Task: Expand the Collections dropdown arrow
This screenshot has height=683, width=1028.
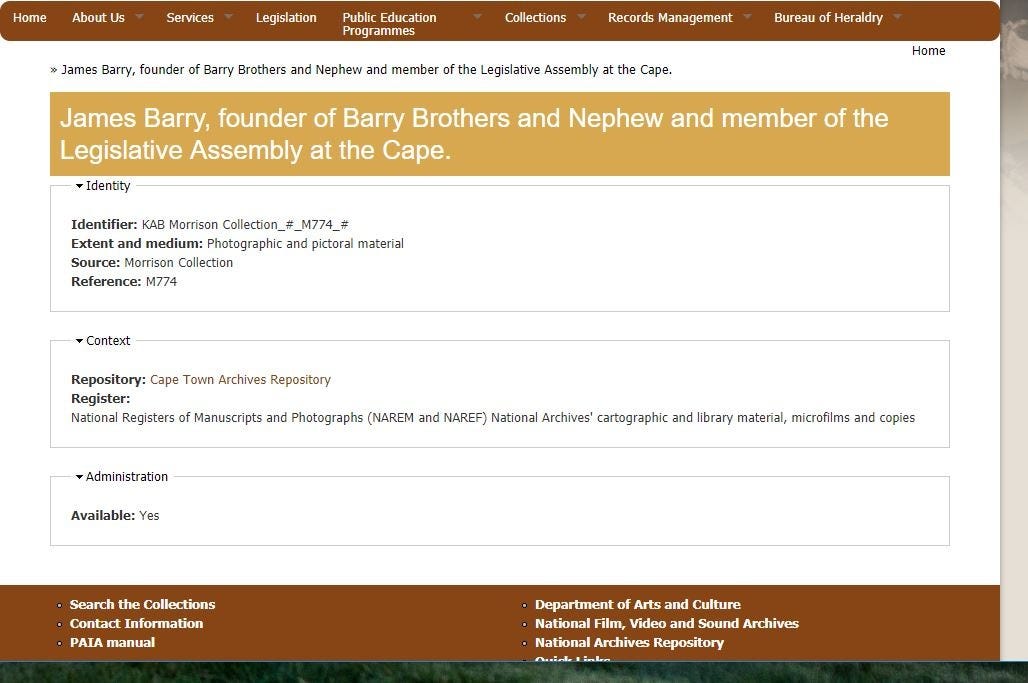Action: click(581, 16)
